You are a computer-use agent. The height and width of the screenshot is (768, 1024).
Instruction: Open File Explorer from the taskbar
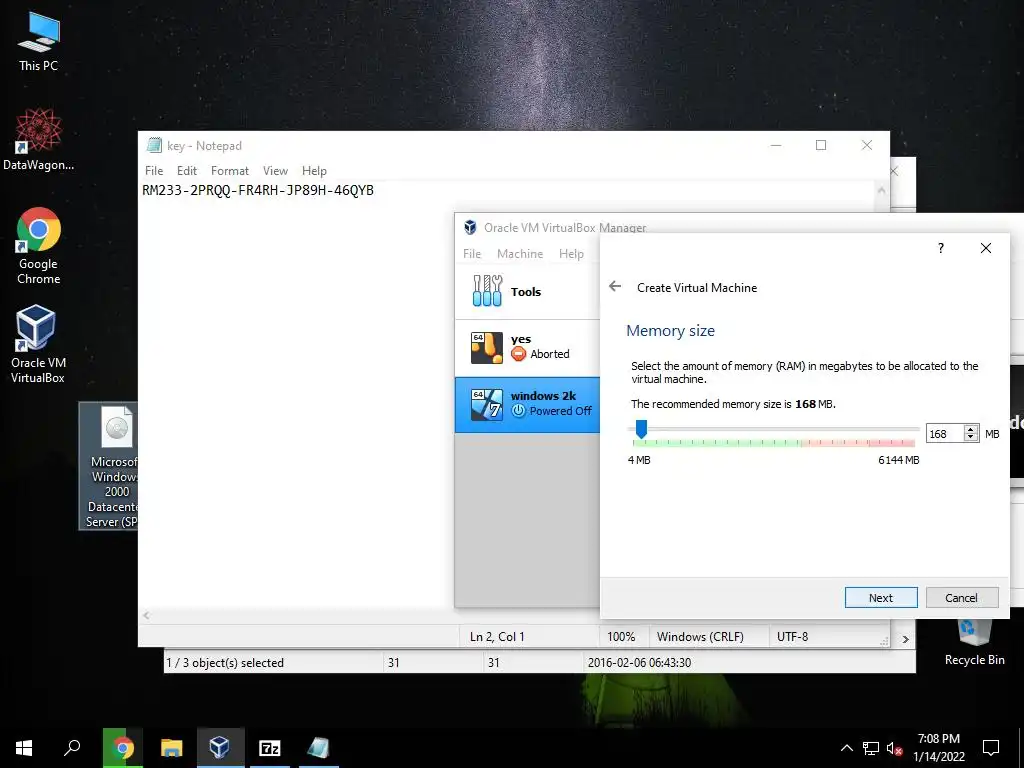click(x=171, y=748)
